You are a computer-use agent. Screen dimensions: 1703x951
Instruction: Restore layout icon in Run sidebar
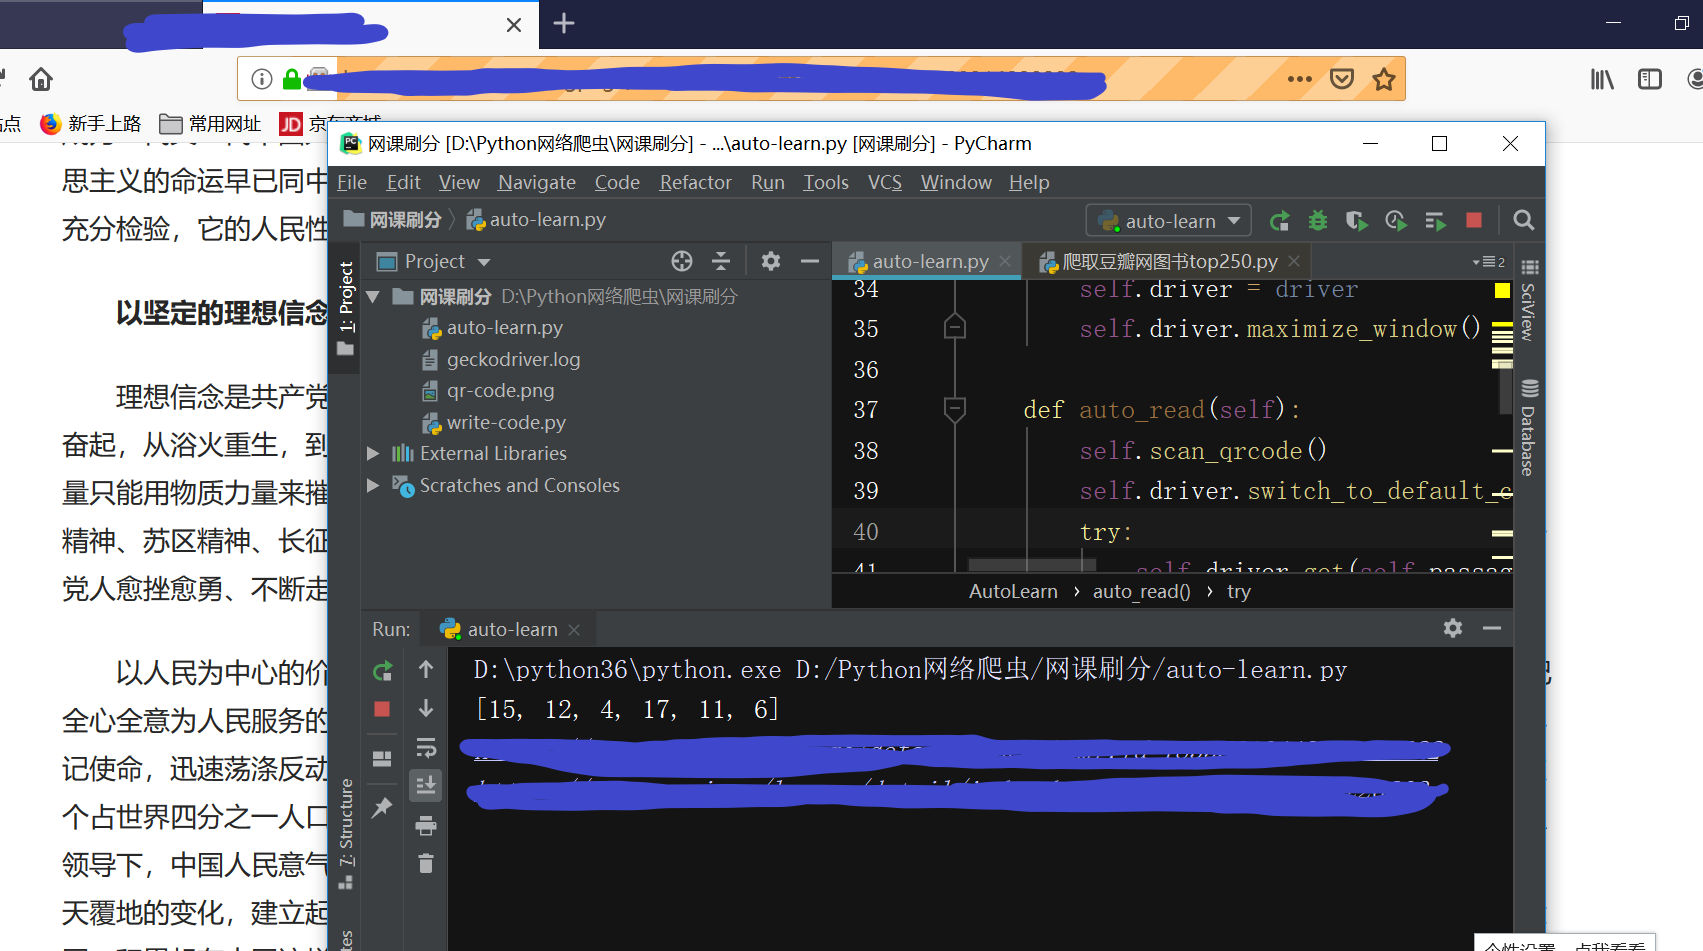click(382, 759)
